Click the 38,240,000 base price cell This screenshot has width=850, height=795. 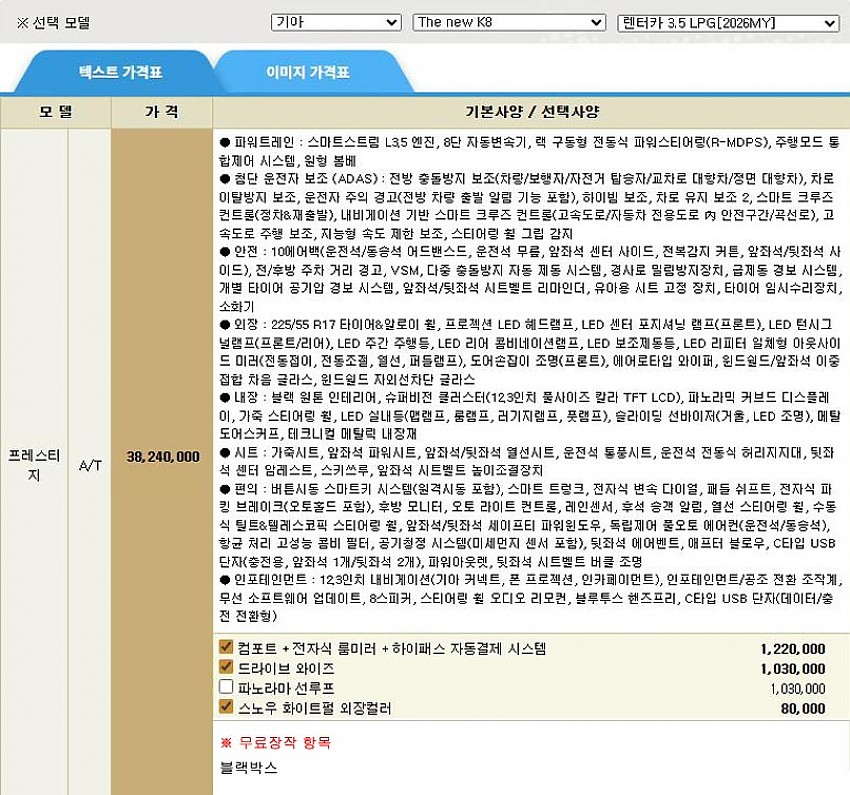[x=162, y=456]
